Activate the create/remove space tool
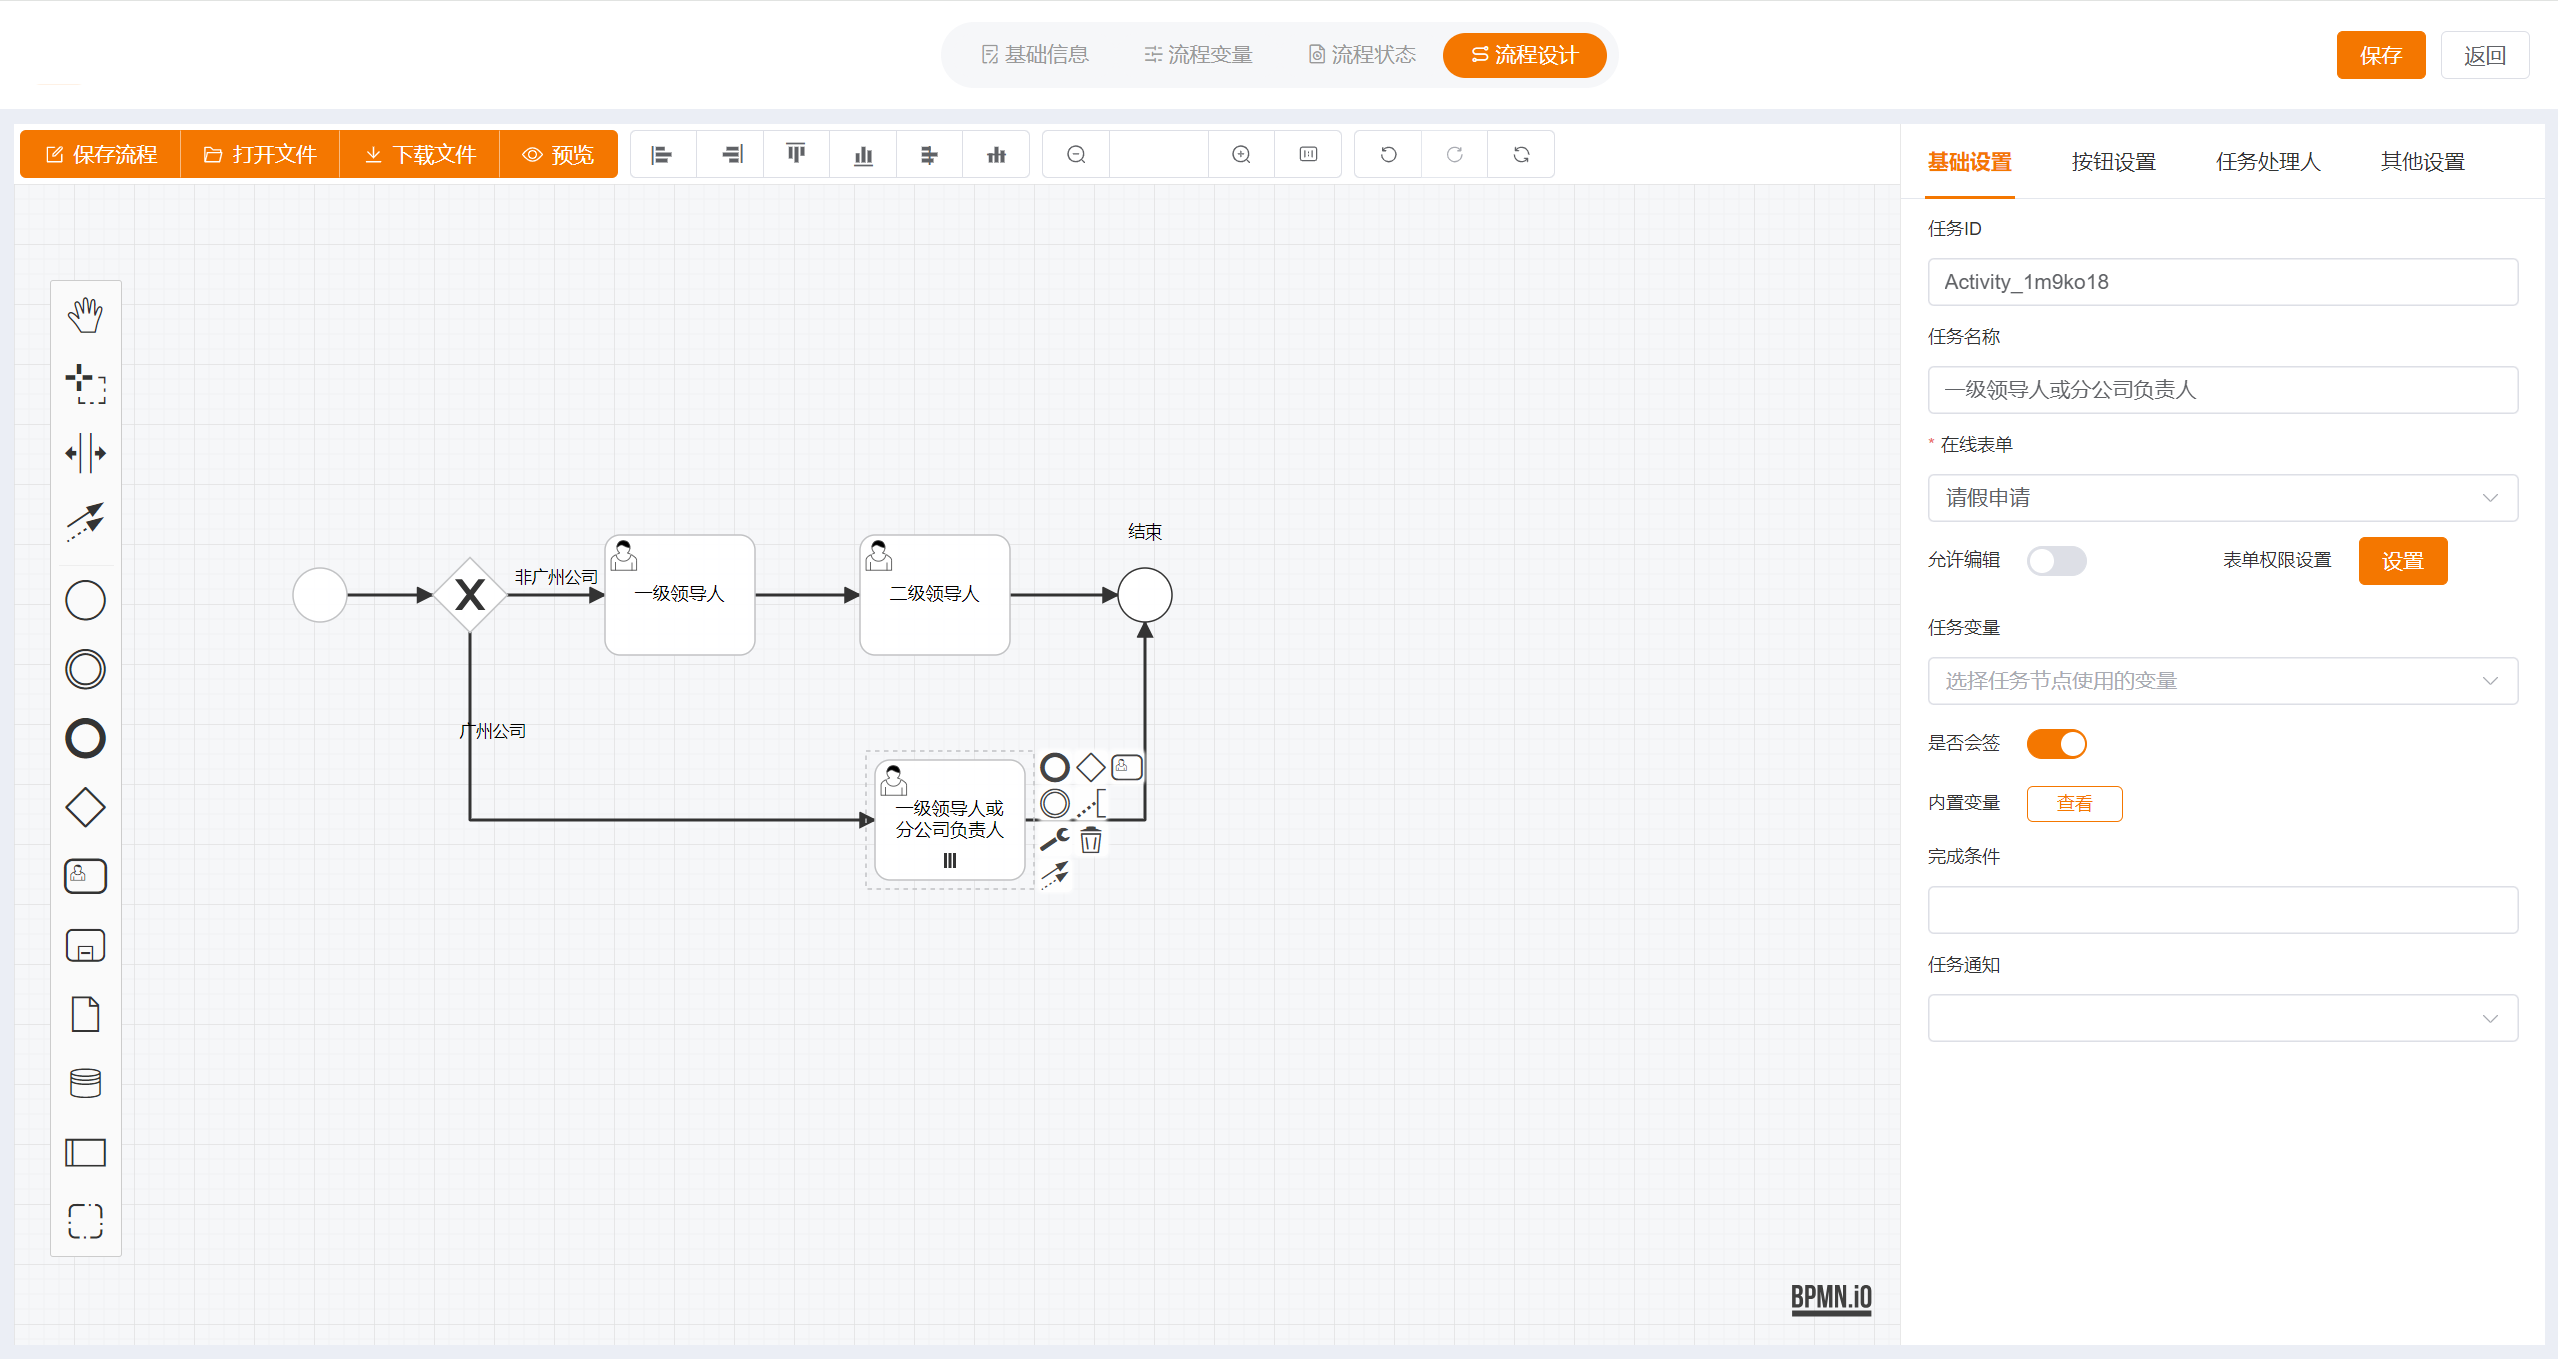Viewport: 2559px width, 1360px height. pos(85,453)
